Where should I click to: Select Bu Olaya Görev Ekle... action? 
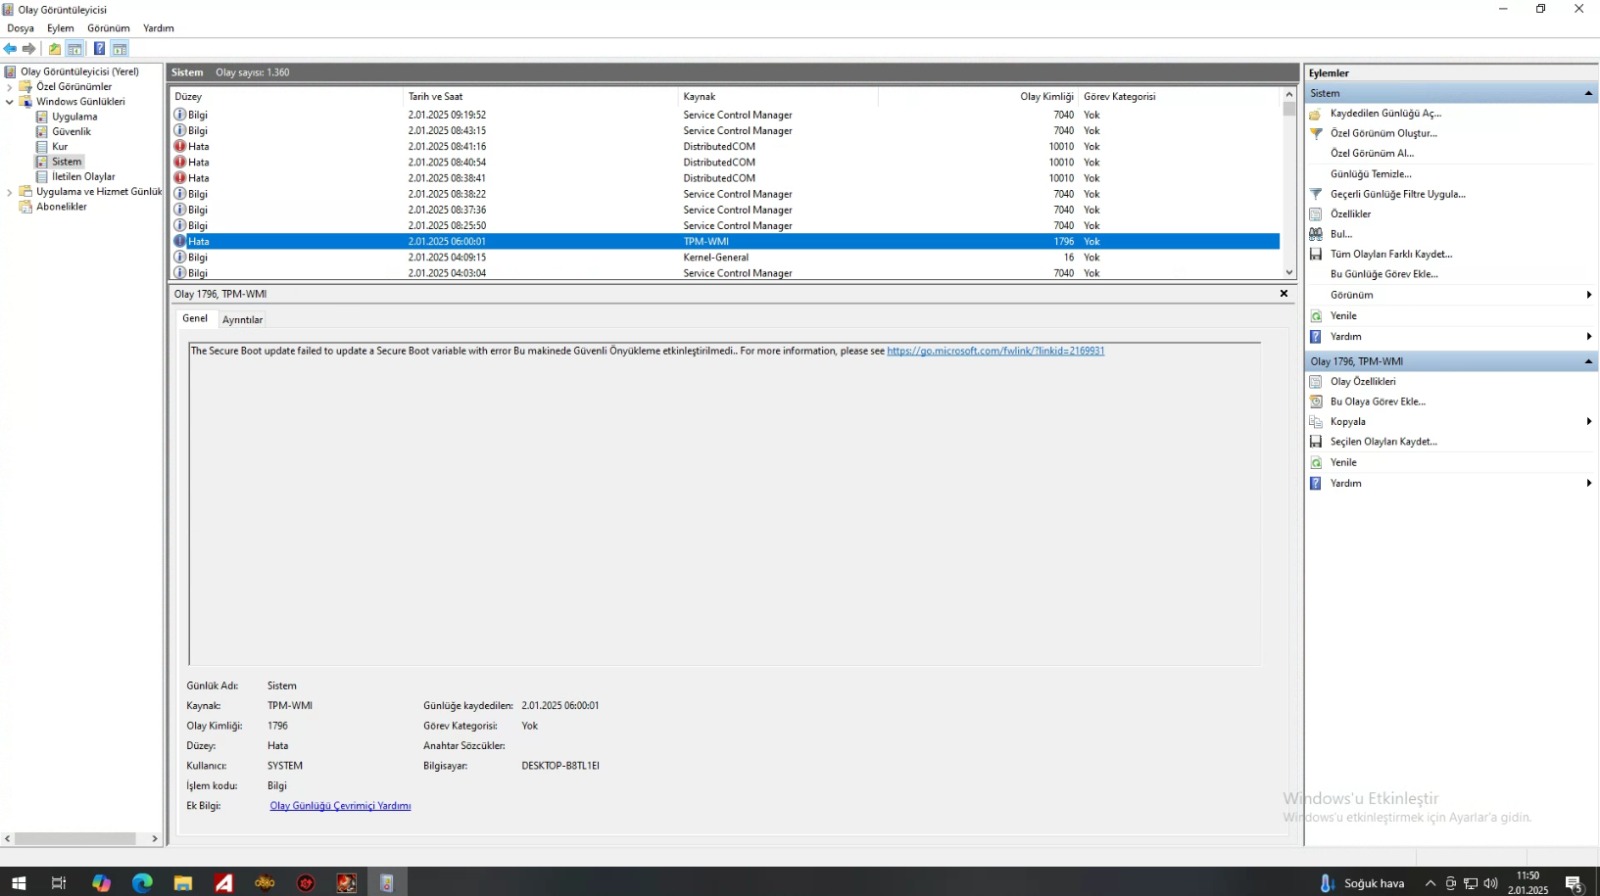coord(1377,402)
